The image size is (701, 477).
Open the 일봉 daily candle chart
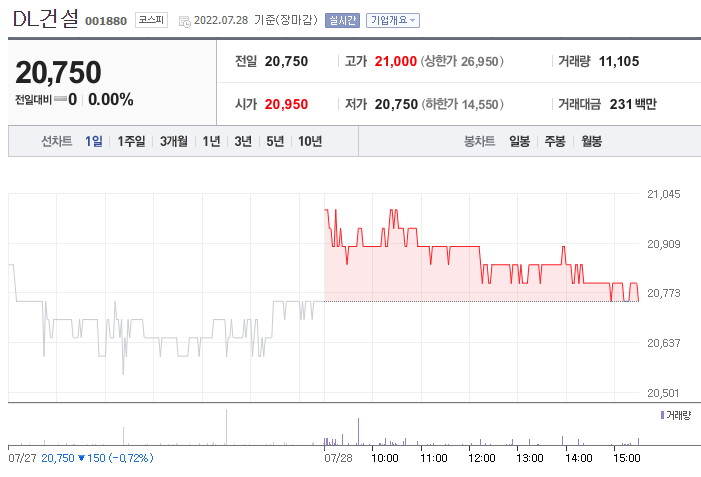(519, 141)
